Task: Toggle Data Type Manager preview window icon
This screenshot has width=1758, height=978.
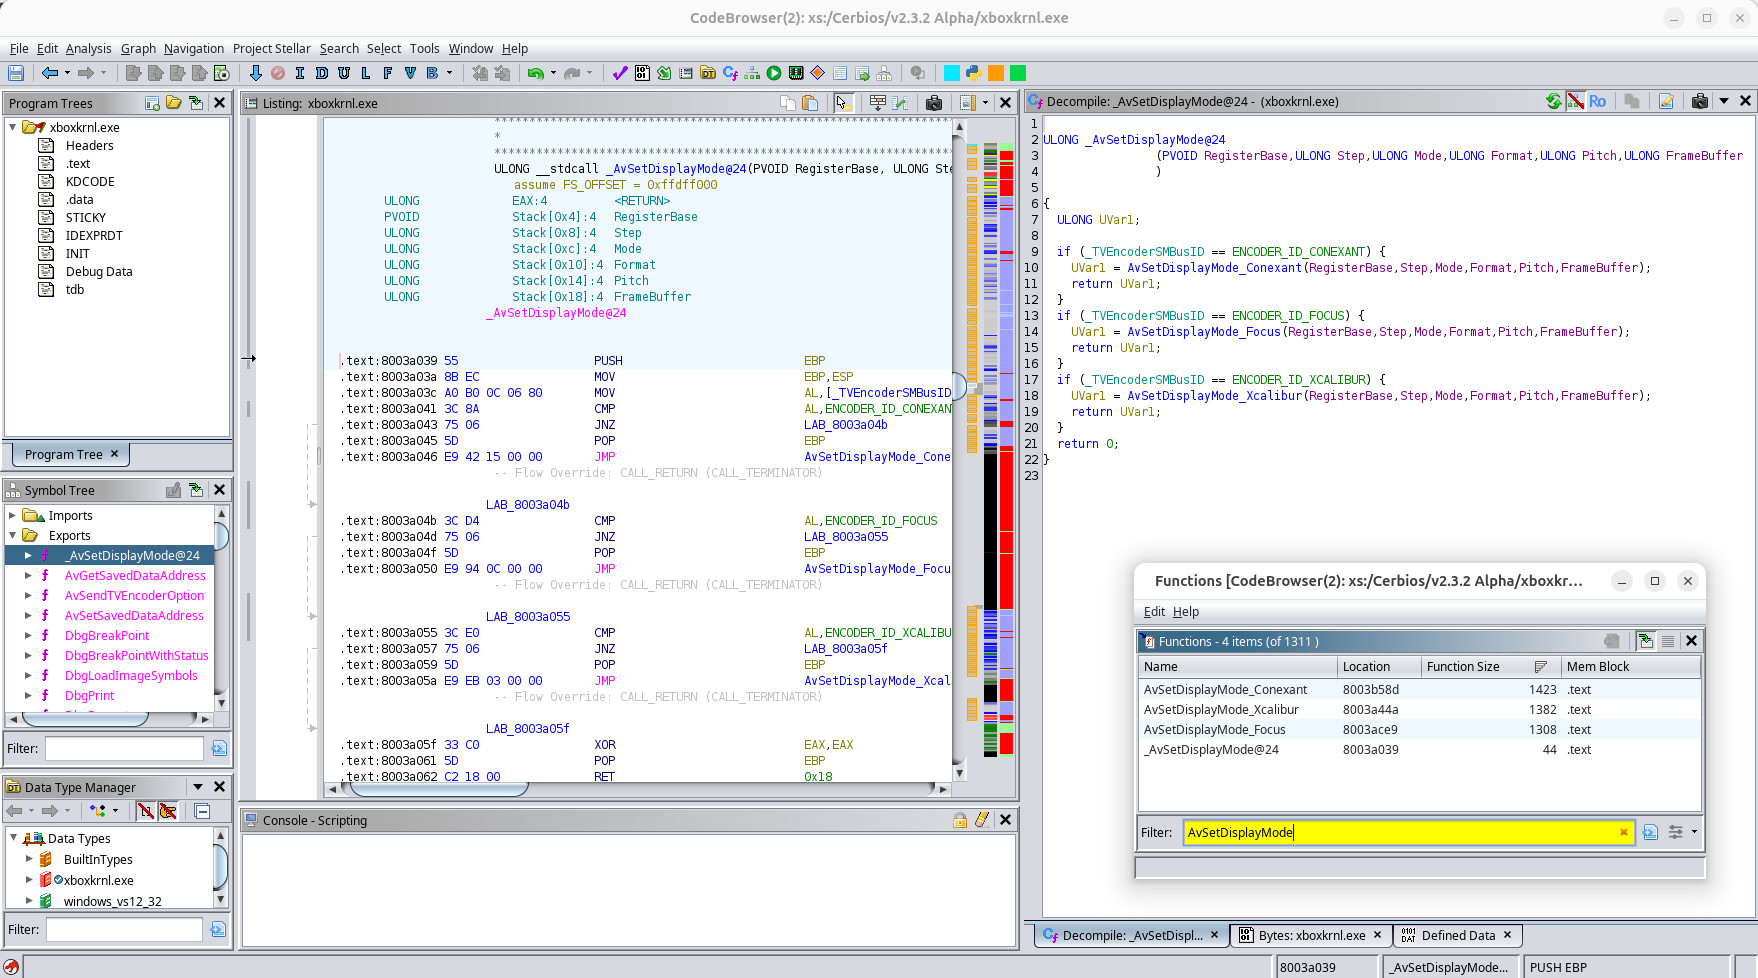Action: point(202,811)
